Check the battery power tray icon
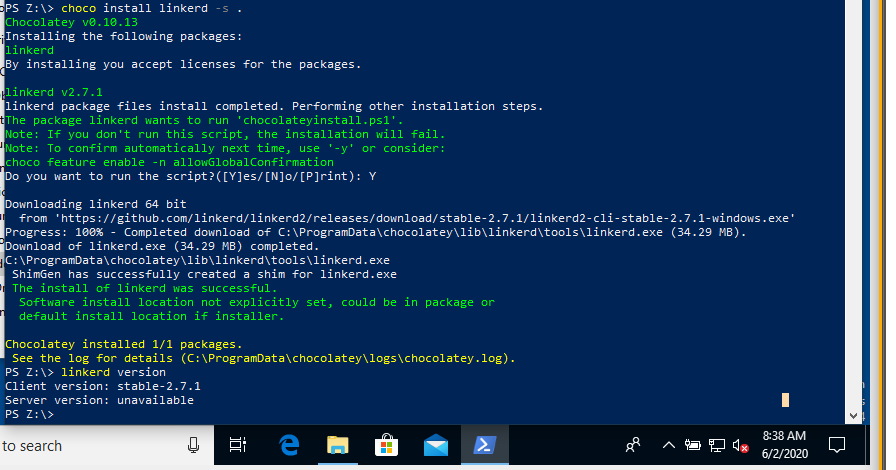Screen dimensions: 896x470 tap(693, 445)
